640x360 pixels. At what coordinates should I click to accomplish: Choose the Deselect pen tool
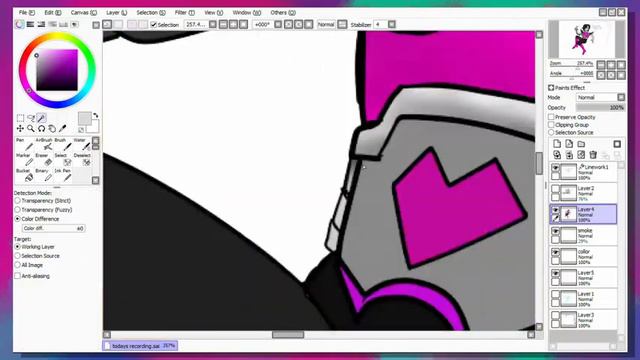pos(82,160)
